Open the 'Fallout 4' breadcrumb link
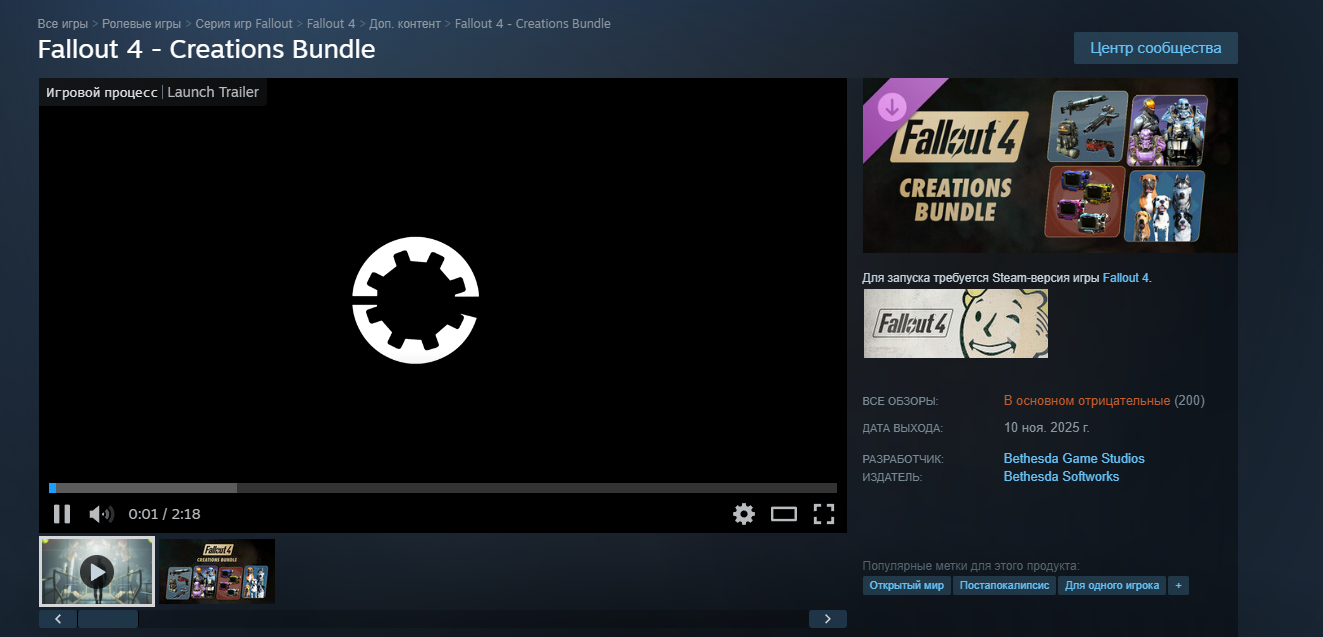This screenshot has width=1323, height=637. (x=332, y=23)
